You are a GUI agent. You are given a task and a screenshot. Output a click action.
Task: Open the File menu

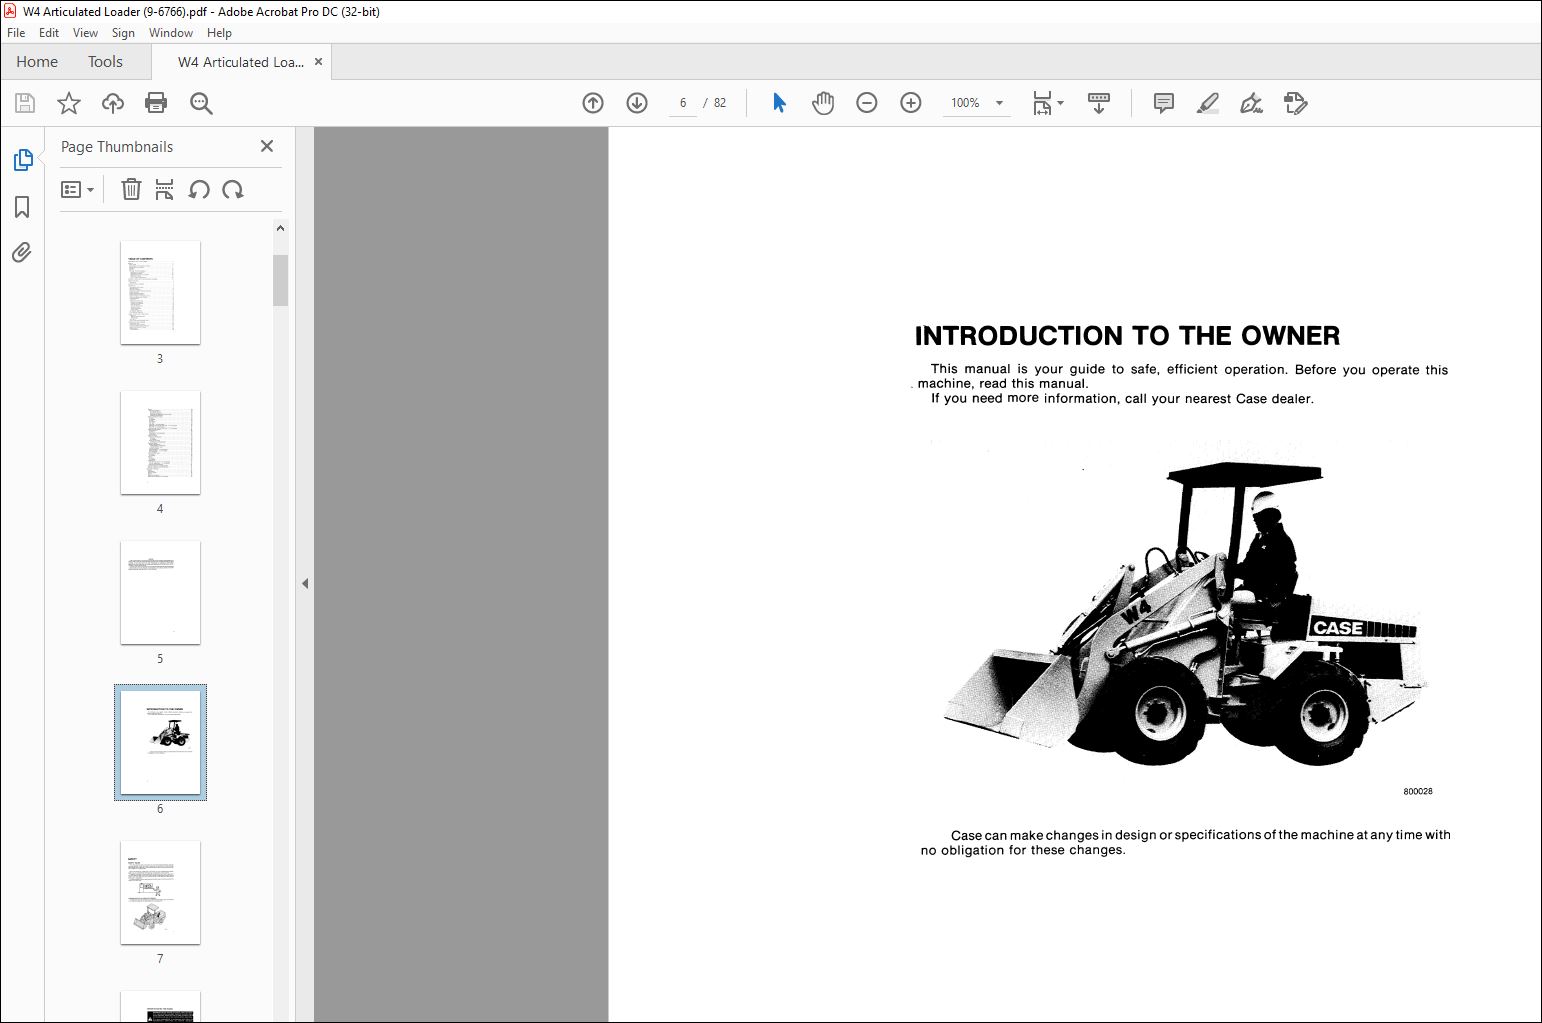(x=16, y=33)
